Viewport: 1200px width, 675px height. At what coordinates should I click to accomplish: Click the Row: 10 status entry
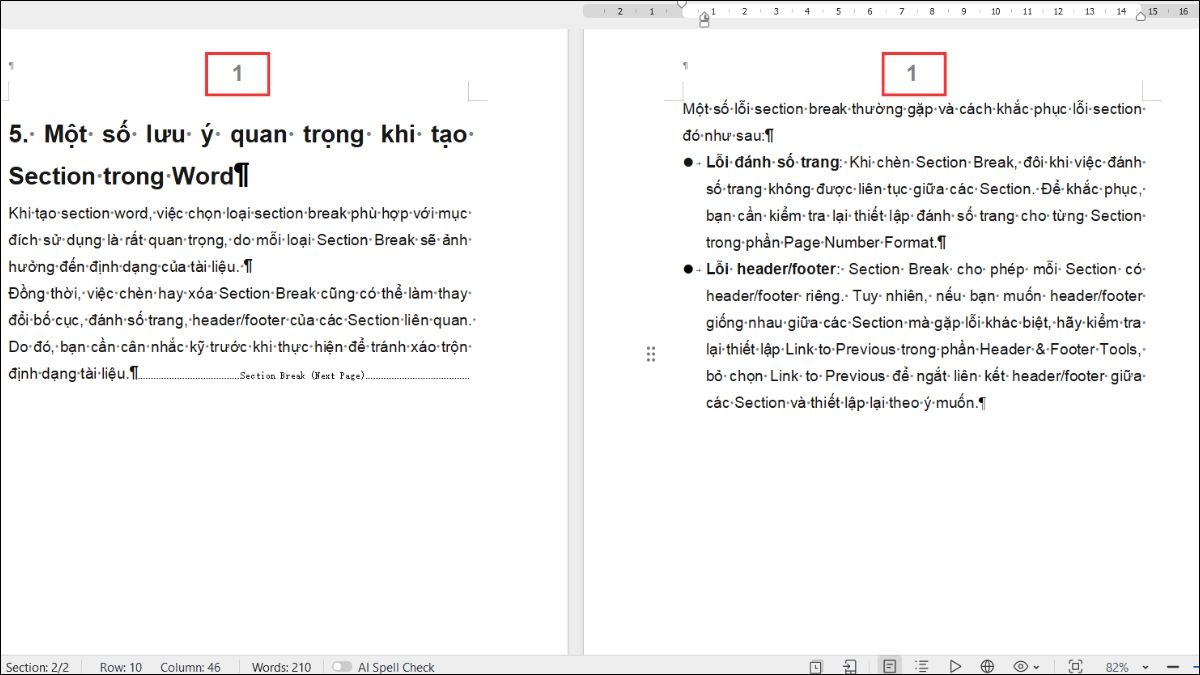pyautogui.click(x=121, y=667)
